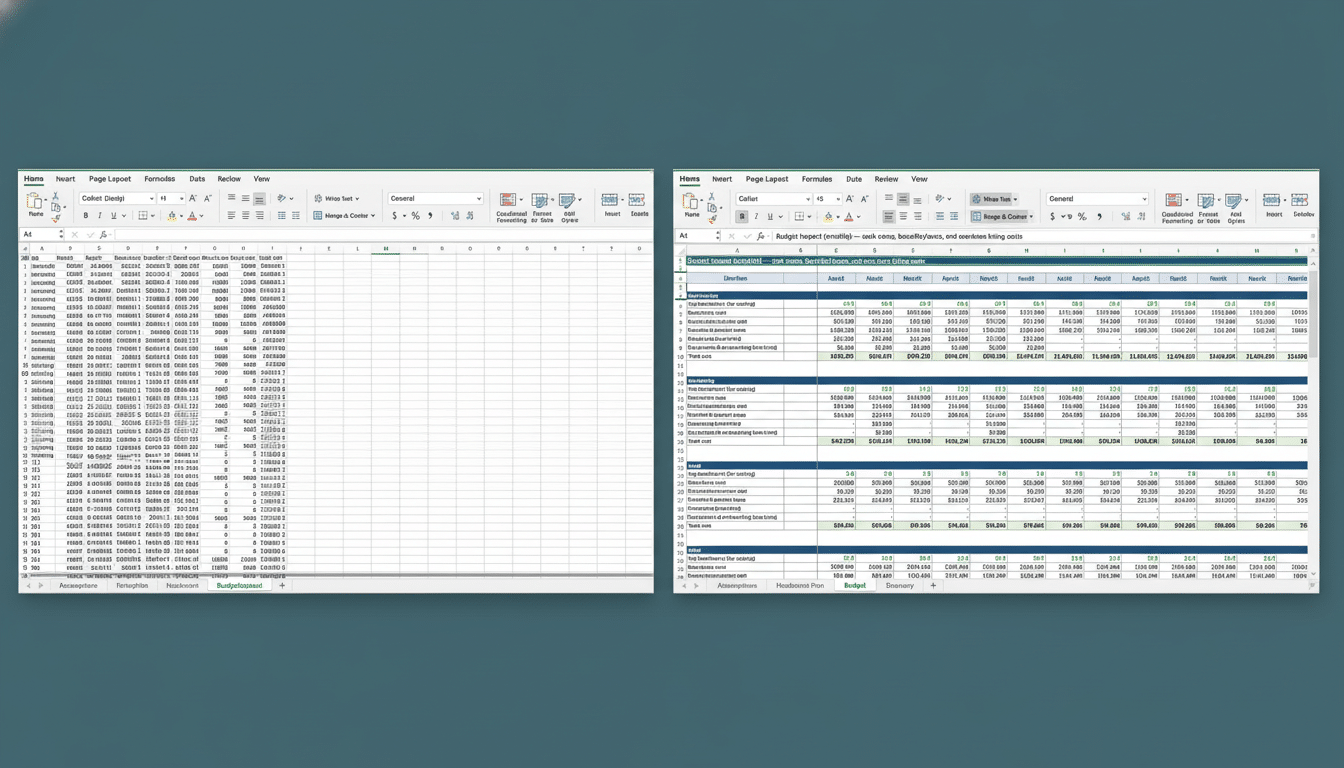Open the font name dropdown in left window
This screenshot has height=768, width=1344.
[151, 199]
